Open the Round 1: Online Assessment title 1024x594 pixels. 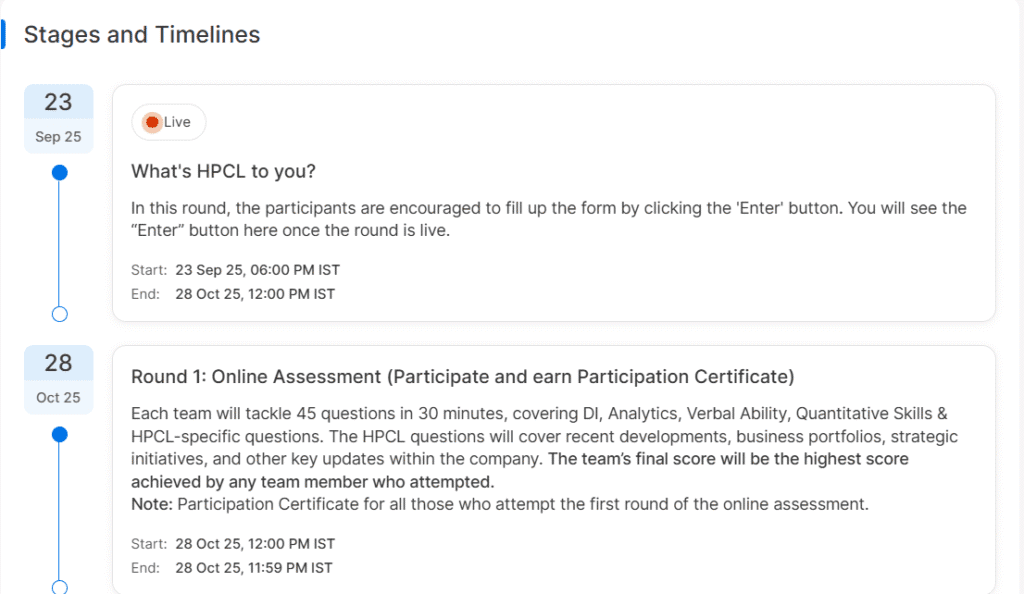pyautogui.click(x=462, y=377)
